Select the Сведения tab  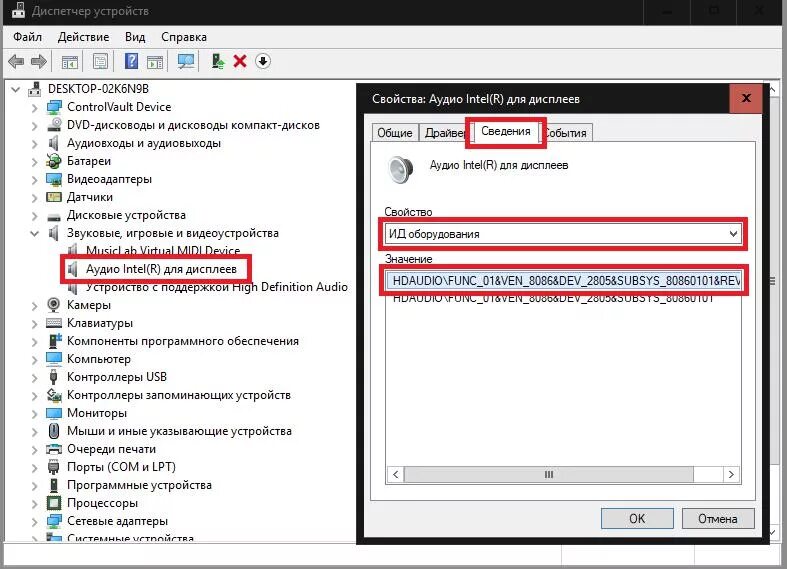505,131
